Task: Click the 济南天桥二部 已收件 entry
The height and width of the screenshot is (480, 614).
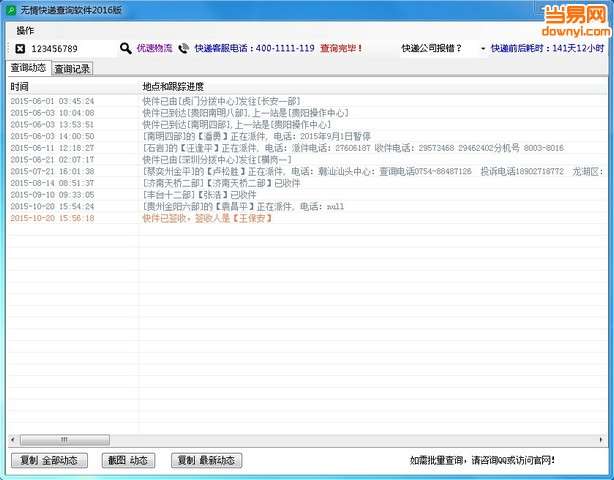Action: pos(221,183)
